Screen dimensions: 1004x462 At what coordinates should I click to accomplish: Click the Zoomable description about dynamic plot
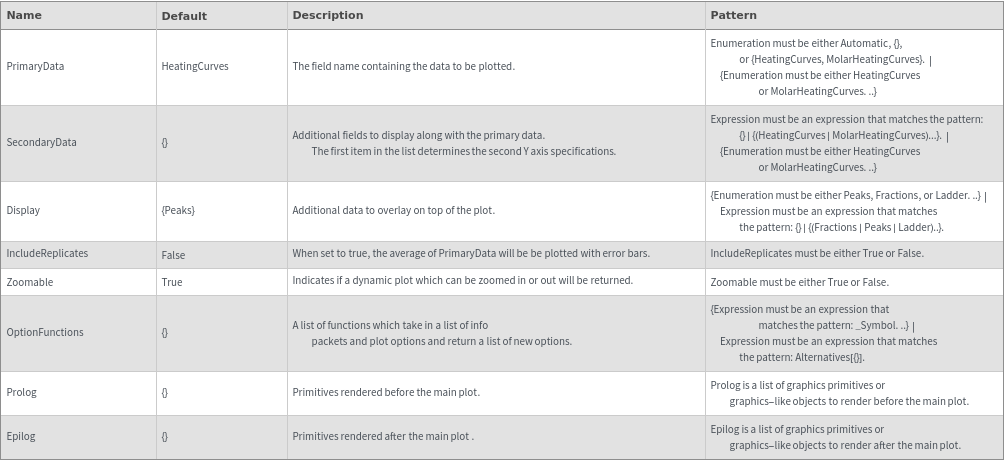coord(462,280)
